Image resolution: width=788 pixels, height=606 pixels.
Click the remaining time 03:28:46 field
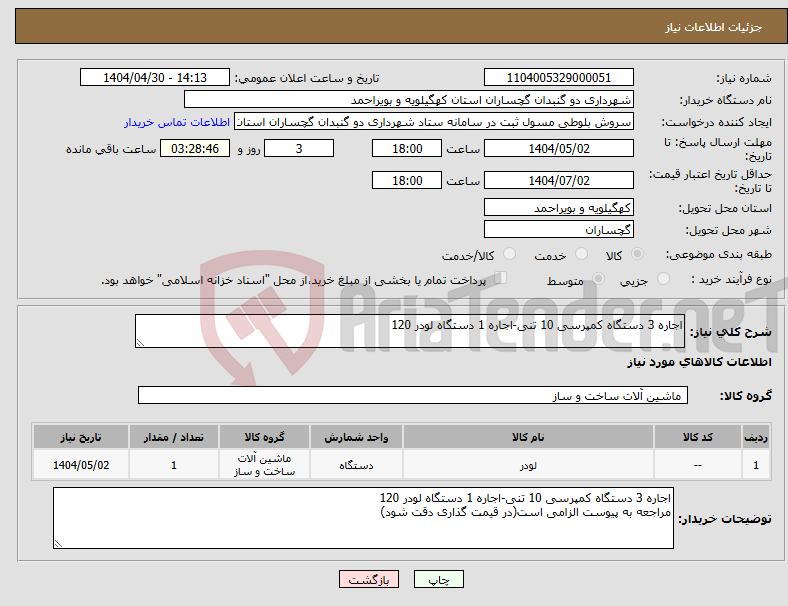[x=195, y=148]
